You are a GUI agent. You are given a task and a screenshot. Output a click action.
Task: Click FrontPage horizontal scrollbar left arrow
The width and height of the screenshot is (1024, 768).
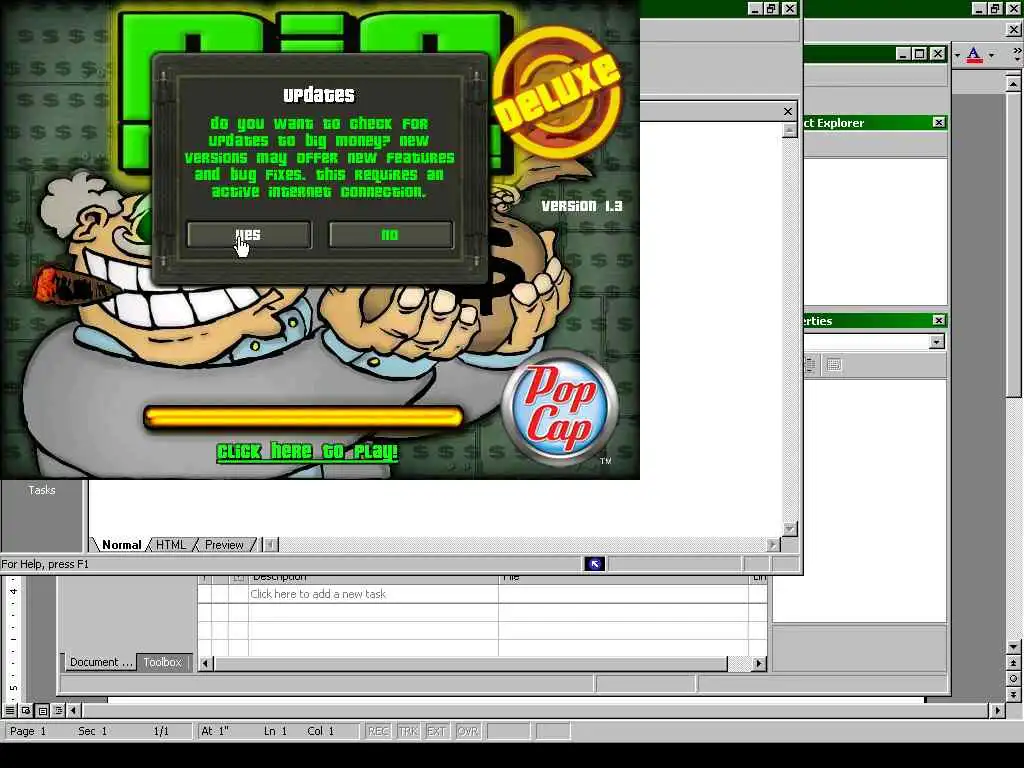(x=271, y=545)
